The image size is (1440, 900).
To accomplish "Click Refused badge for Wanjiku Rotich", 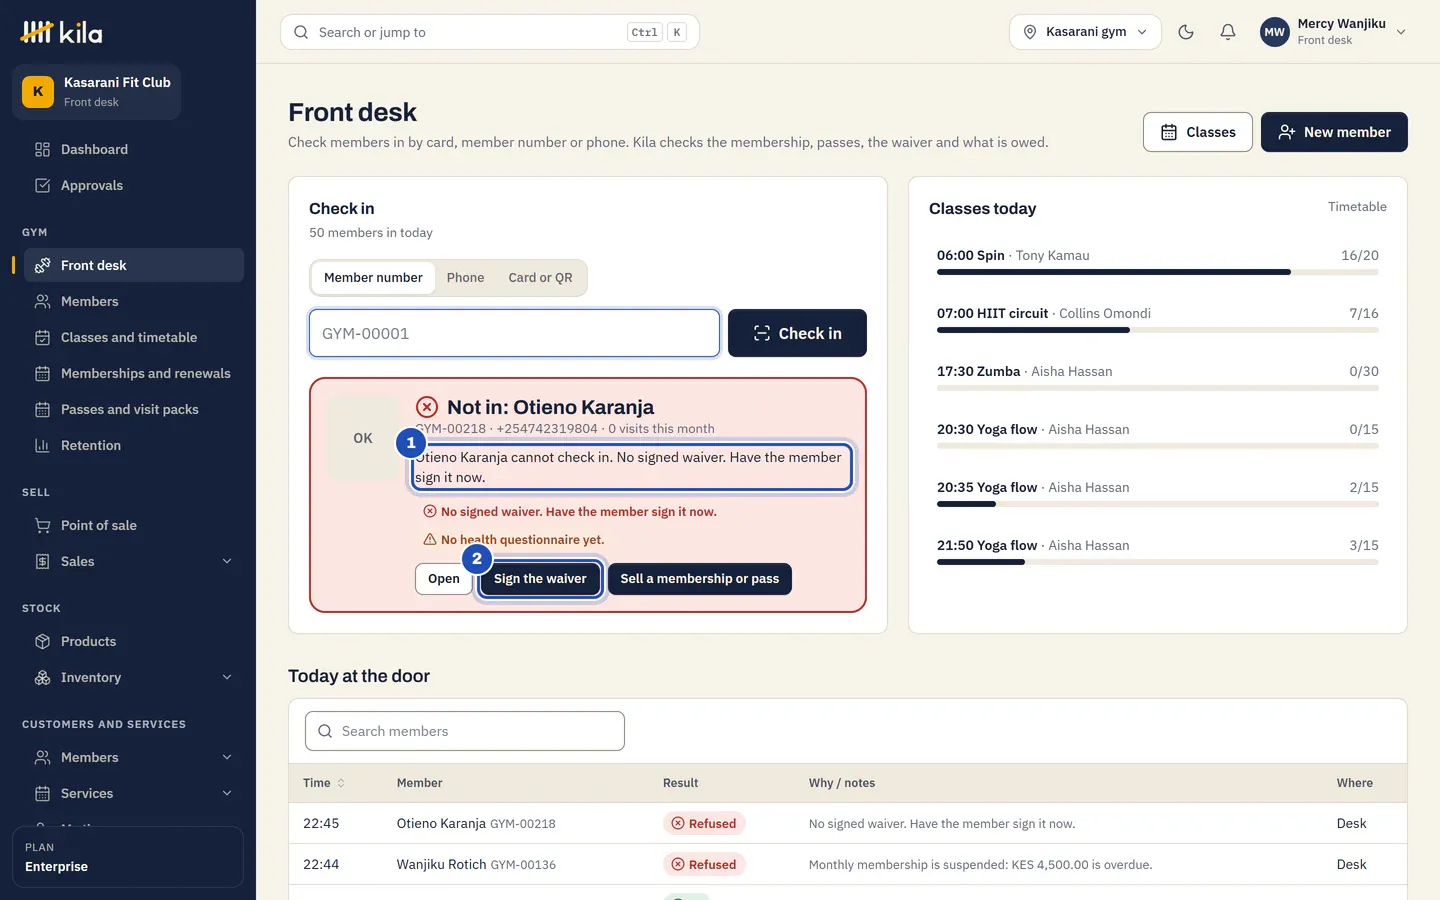I will (704, 864).
